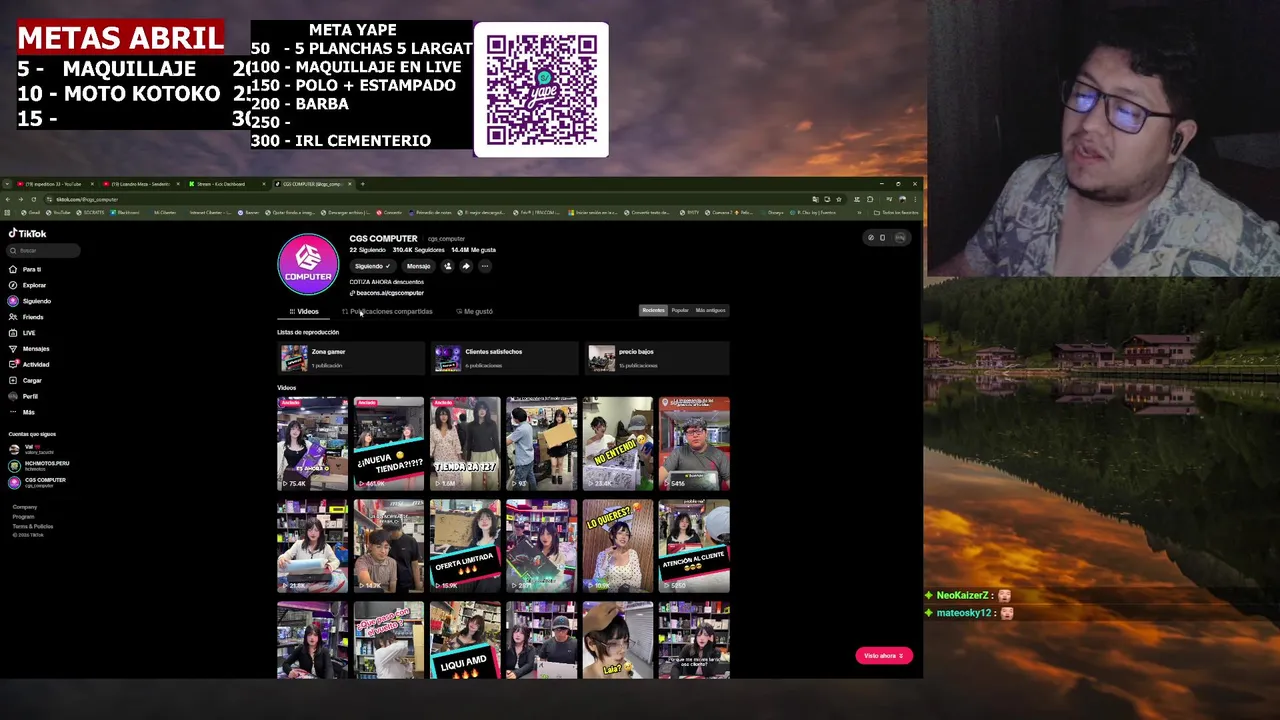This screenshot has width=1280, height=720.
Task: Toggle the Siguiendo follow button
Action: tap(372, 266)
